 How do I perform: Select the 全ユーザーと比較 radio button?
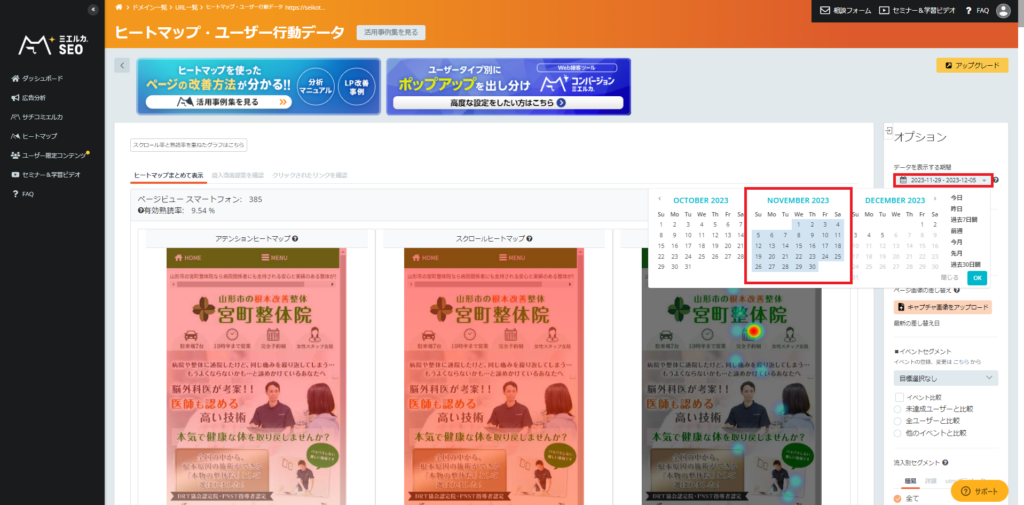point(899,421)
